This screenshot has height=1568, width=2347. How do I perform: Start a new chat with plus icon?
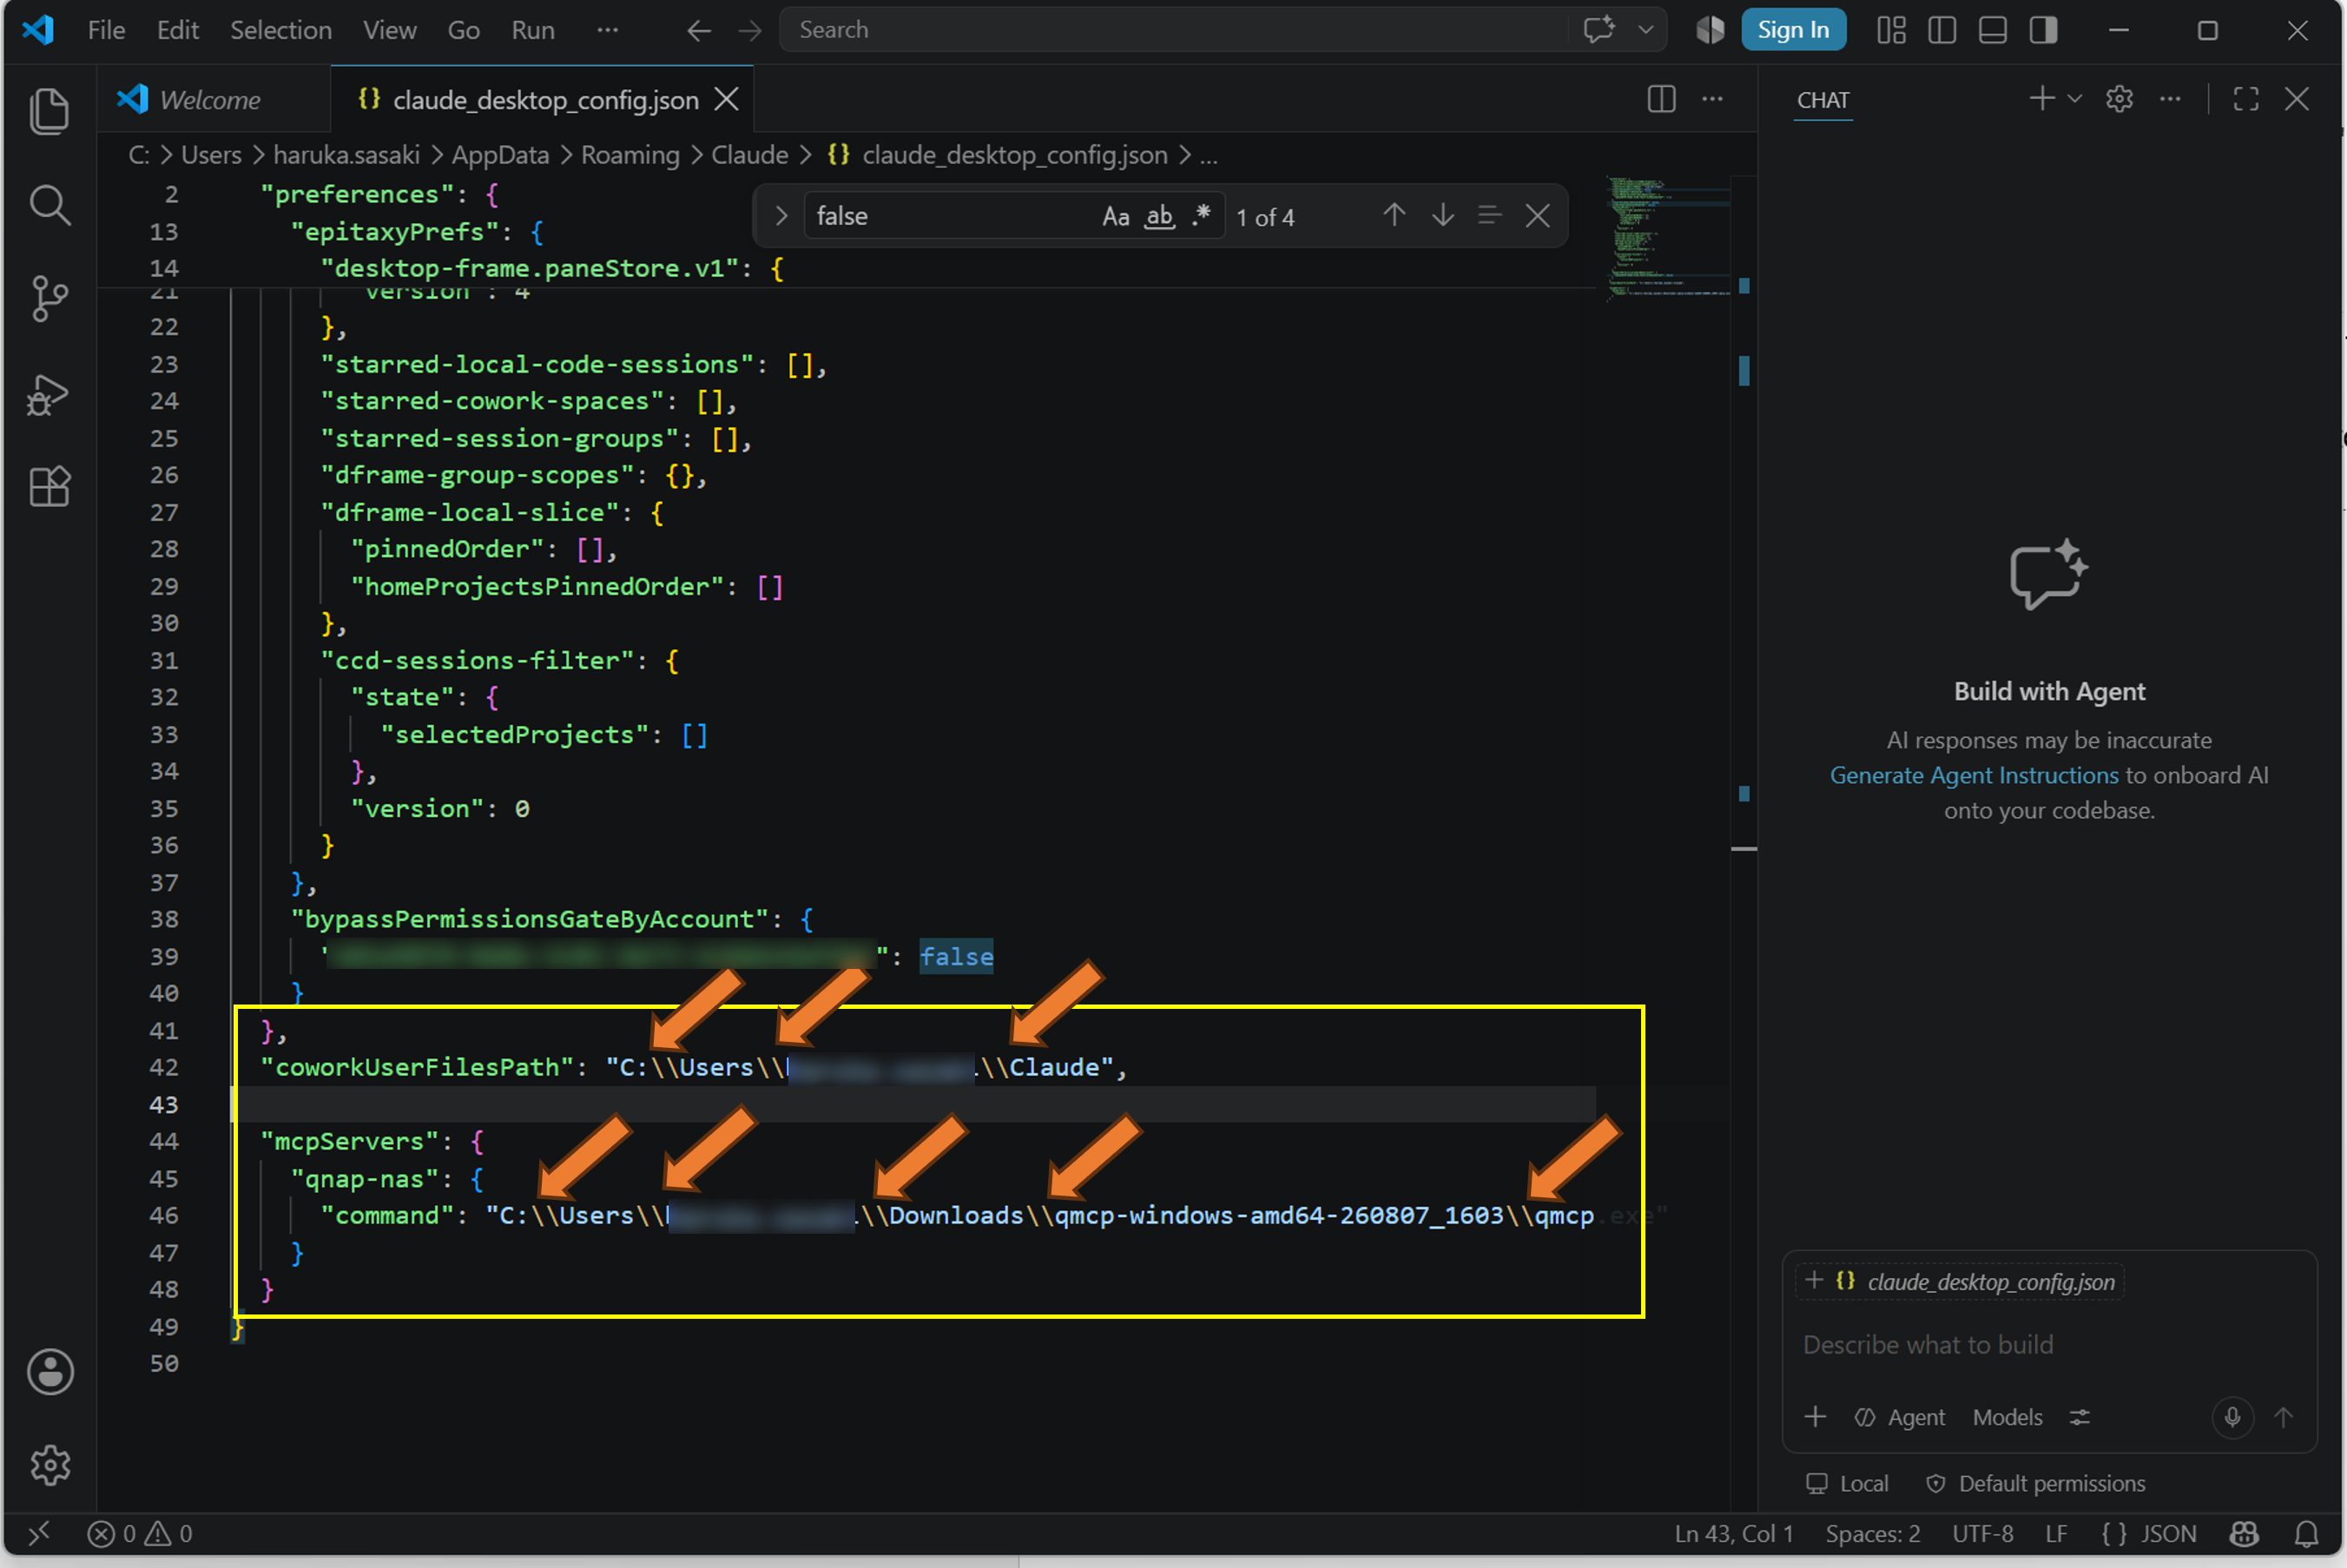2041,98
